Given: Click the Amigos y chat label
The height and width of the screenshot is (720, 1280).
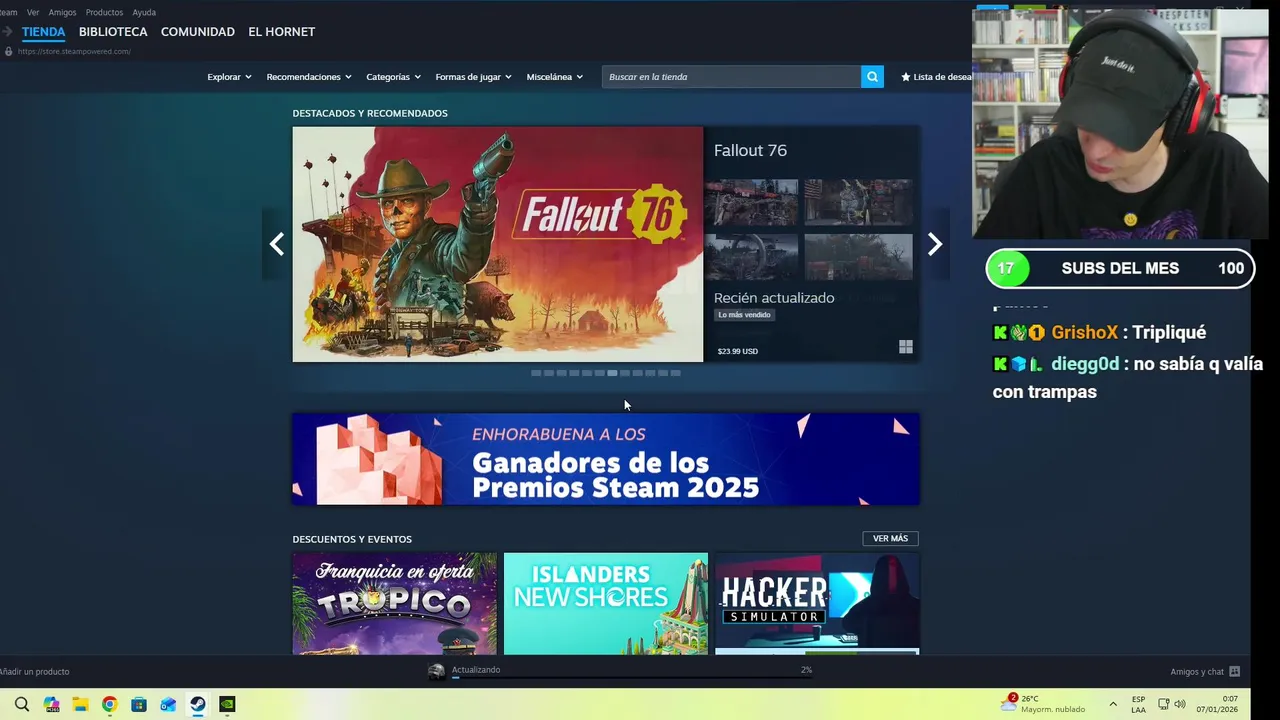Looking at the screenshot, I should pyautogui.click(x=1197, y=672).
